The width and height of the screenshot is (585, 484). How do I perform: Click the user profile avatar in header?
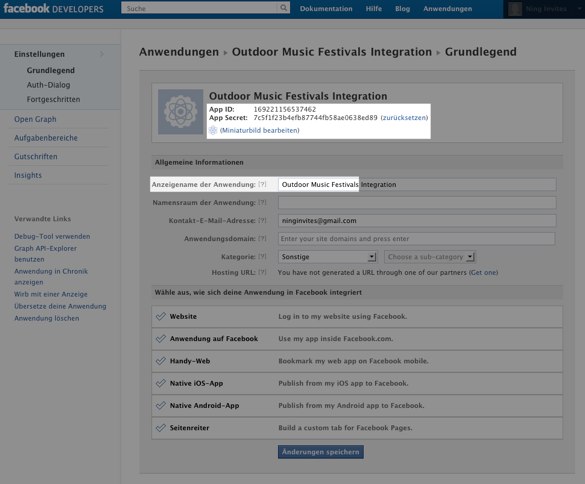pyautogui.click(x=515, y=9)
